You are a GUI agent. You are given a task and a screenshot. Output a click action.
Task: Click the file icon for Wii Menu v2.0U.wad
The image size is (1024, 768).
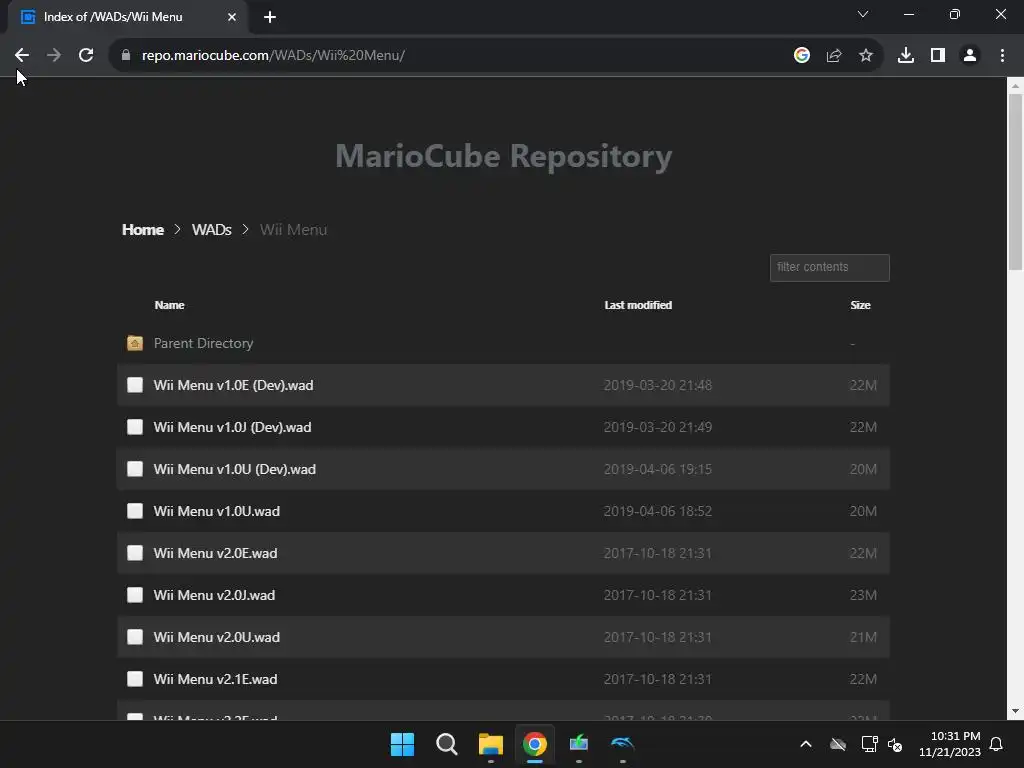coord(135,637)
